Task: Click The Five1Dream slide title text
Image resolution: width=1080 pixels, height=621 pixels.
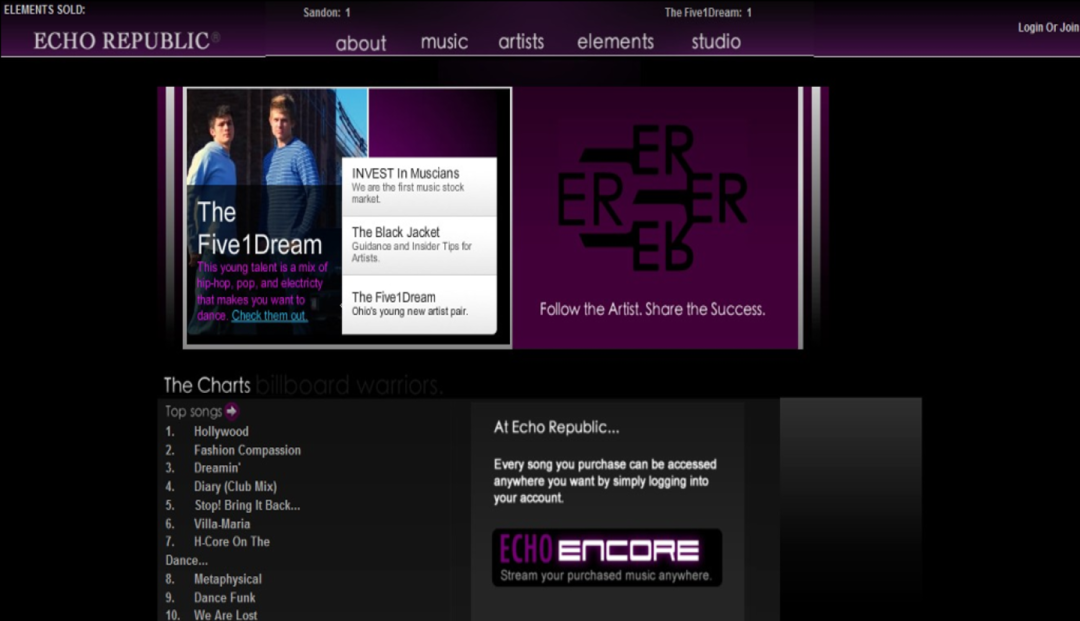Action: click(259, 229)
